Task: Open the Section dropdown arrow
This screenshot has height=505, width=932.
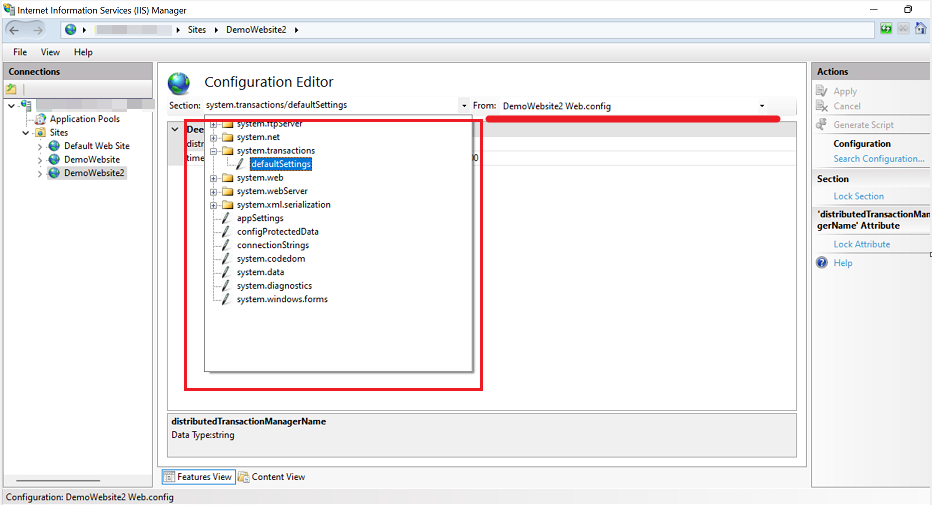Action: pos(464,106)
